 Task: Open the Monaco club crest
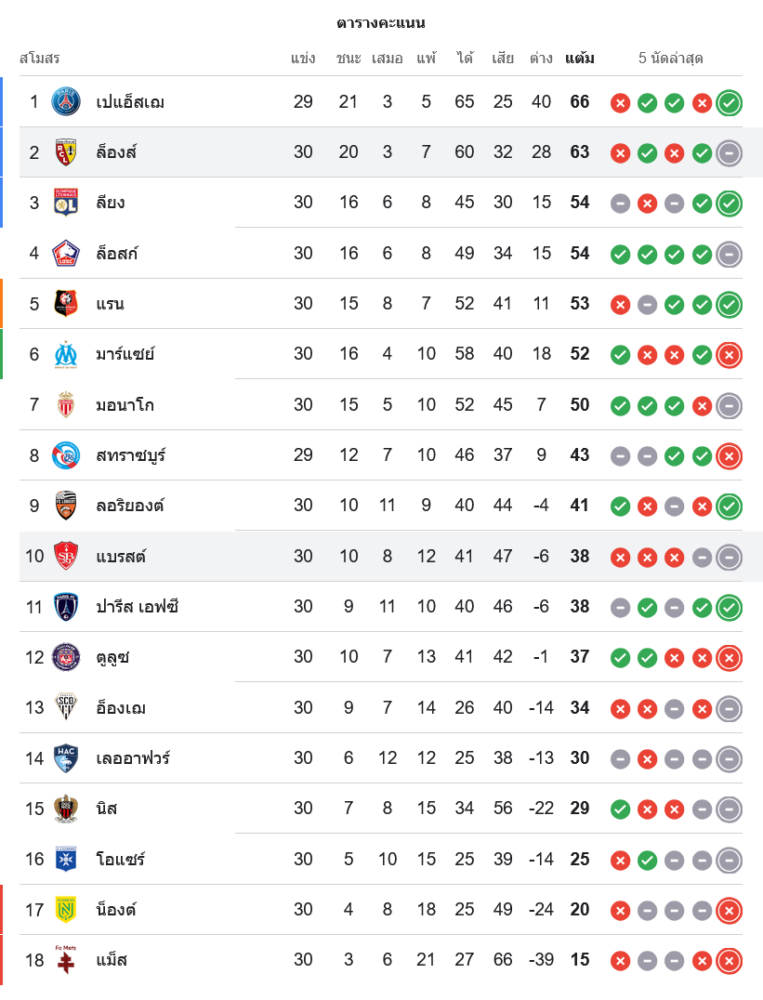pyautogui.click(x=66, y=405)
